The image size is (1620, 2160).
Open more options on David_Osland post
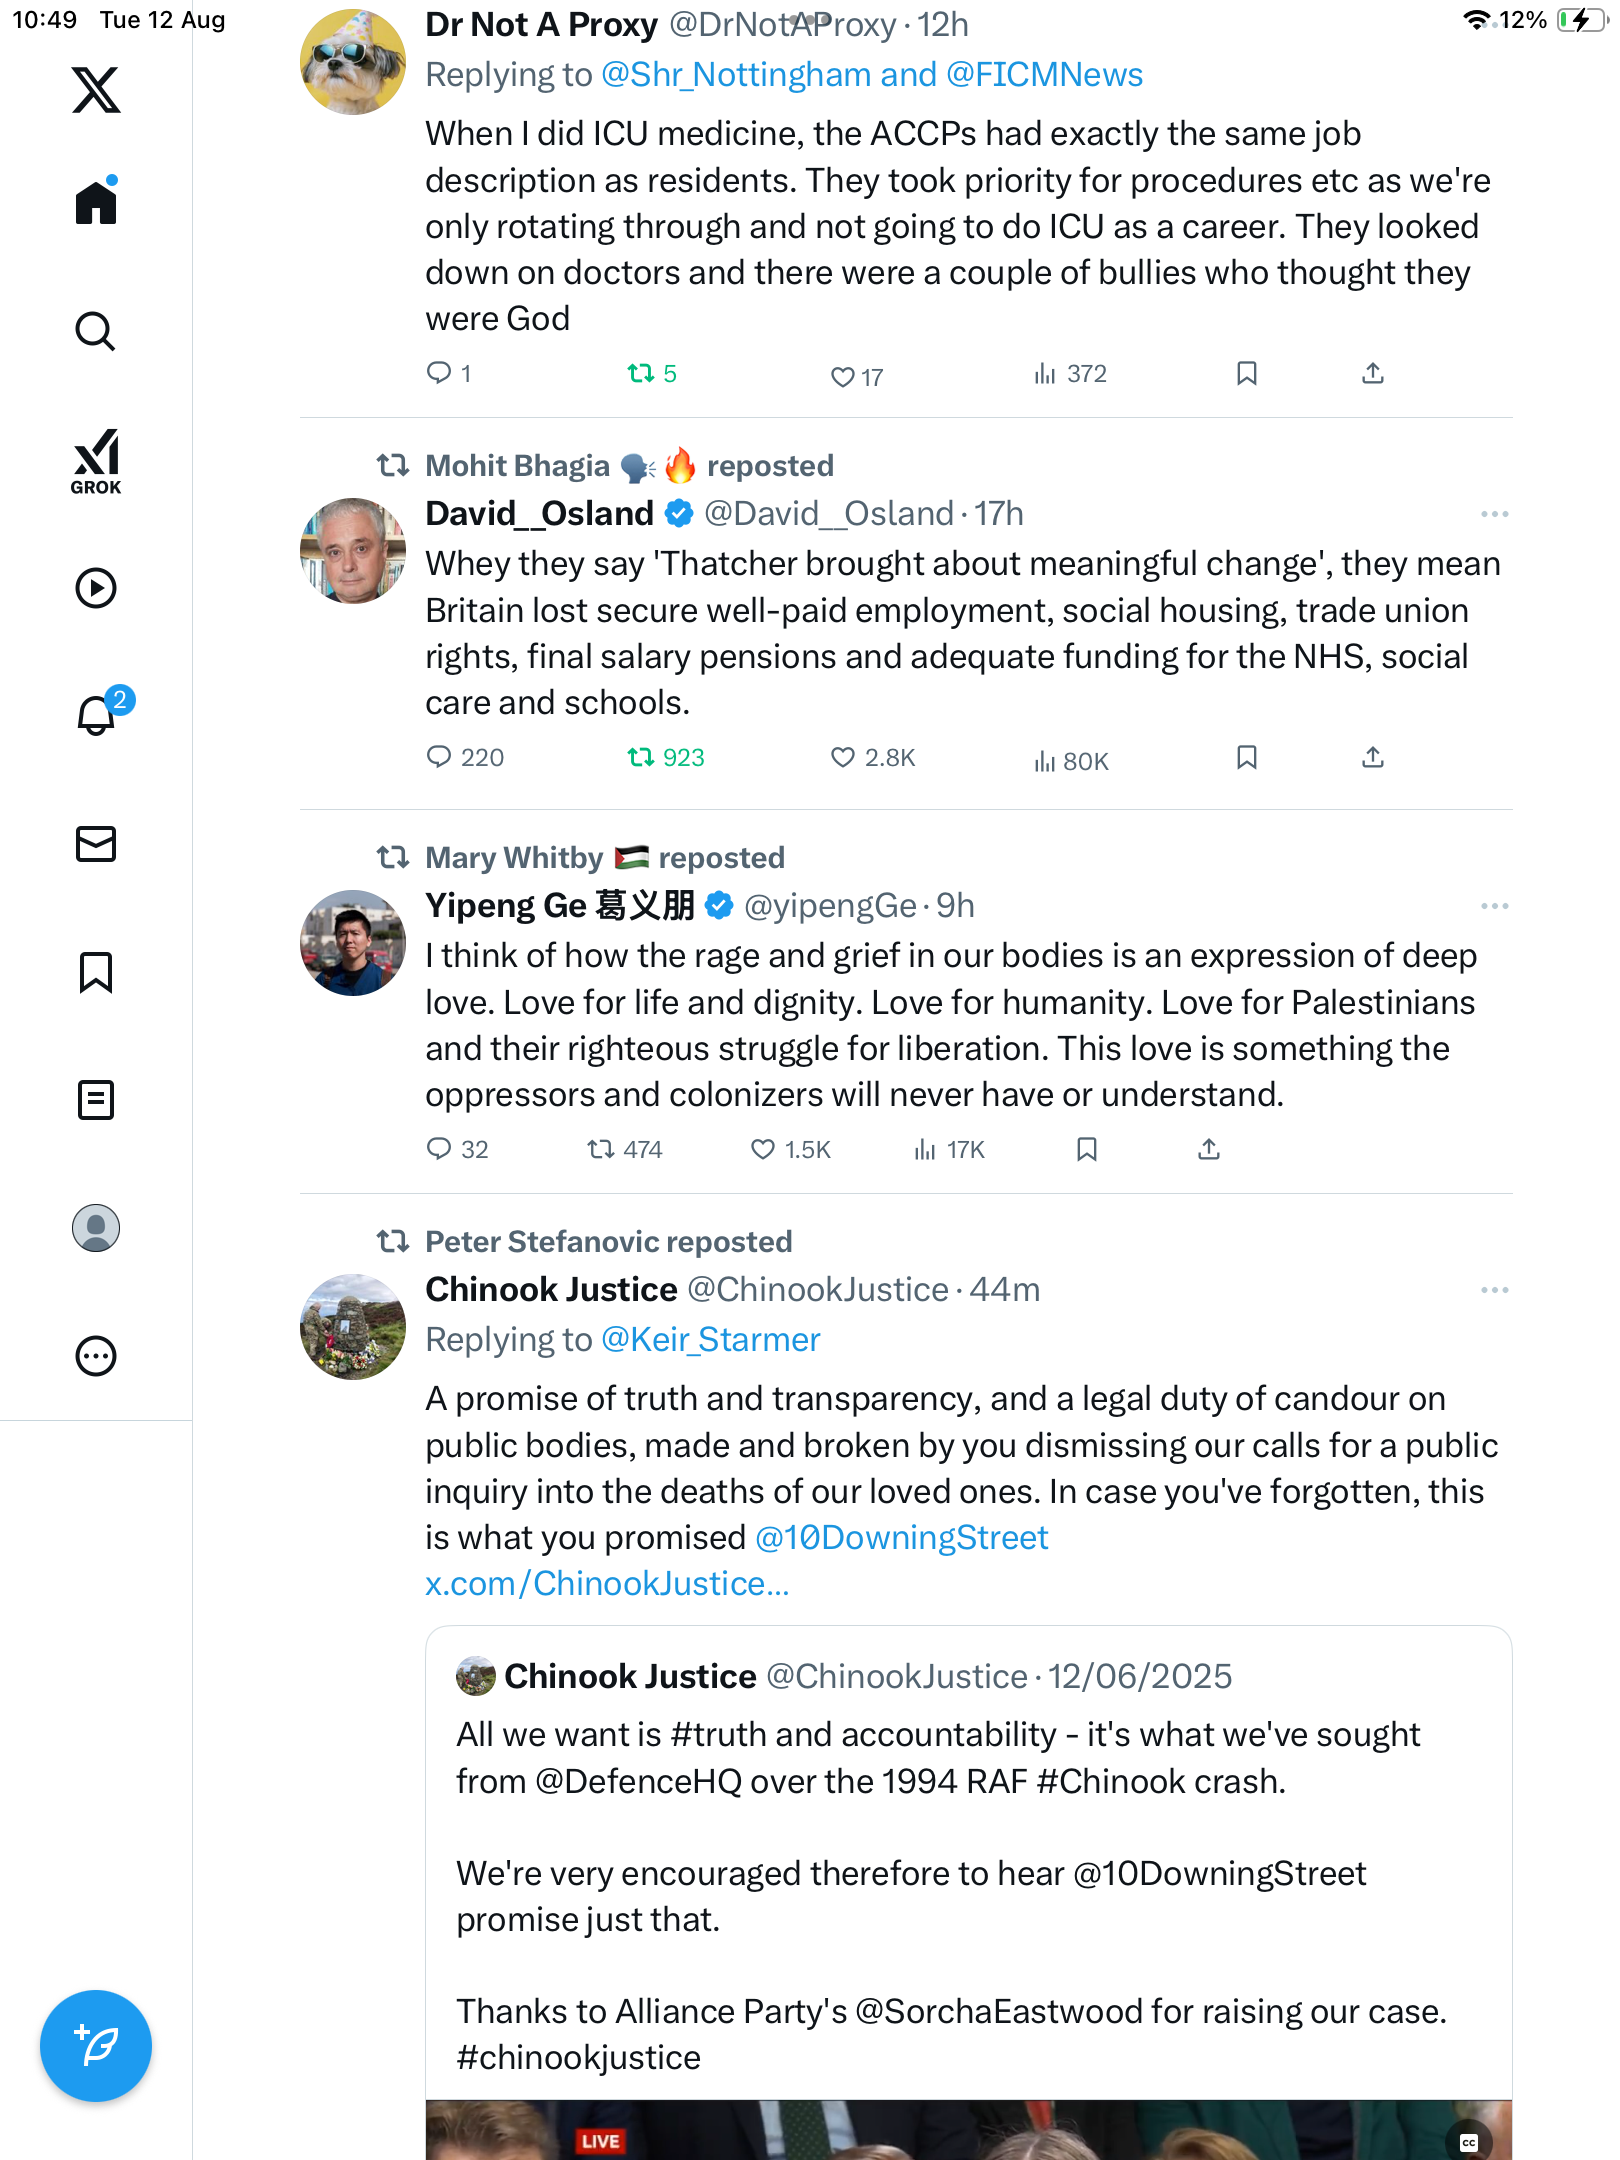pos(1494,514)
